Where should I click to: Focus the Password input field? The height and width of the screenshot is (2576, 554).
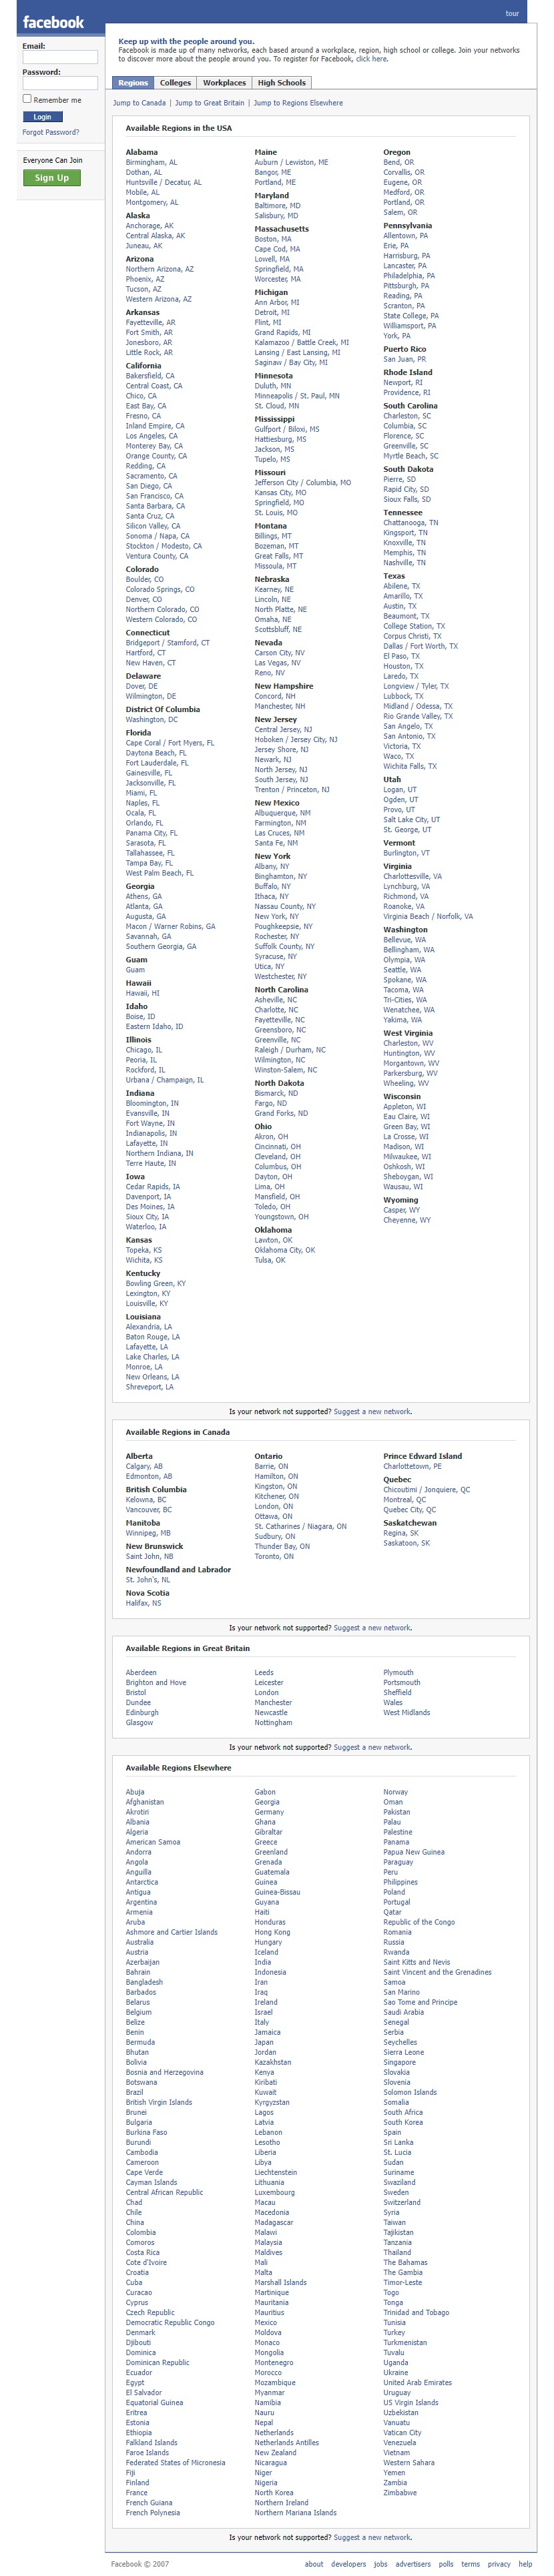(60, 83)
